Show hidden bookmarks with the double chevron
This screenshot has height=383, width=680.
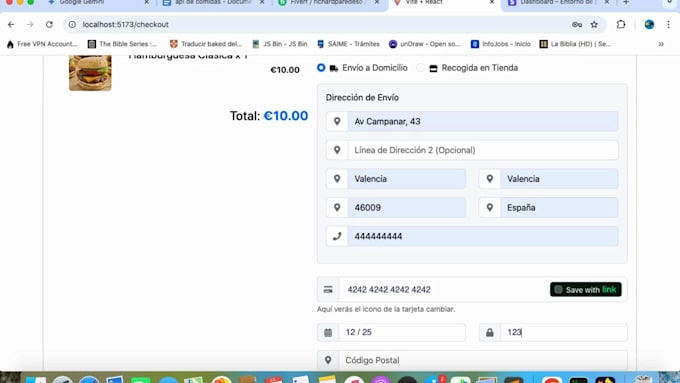pyautogui.click(x=661, y=44)
